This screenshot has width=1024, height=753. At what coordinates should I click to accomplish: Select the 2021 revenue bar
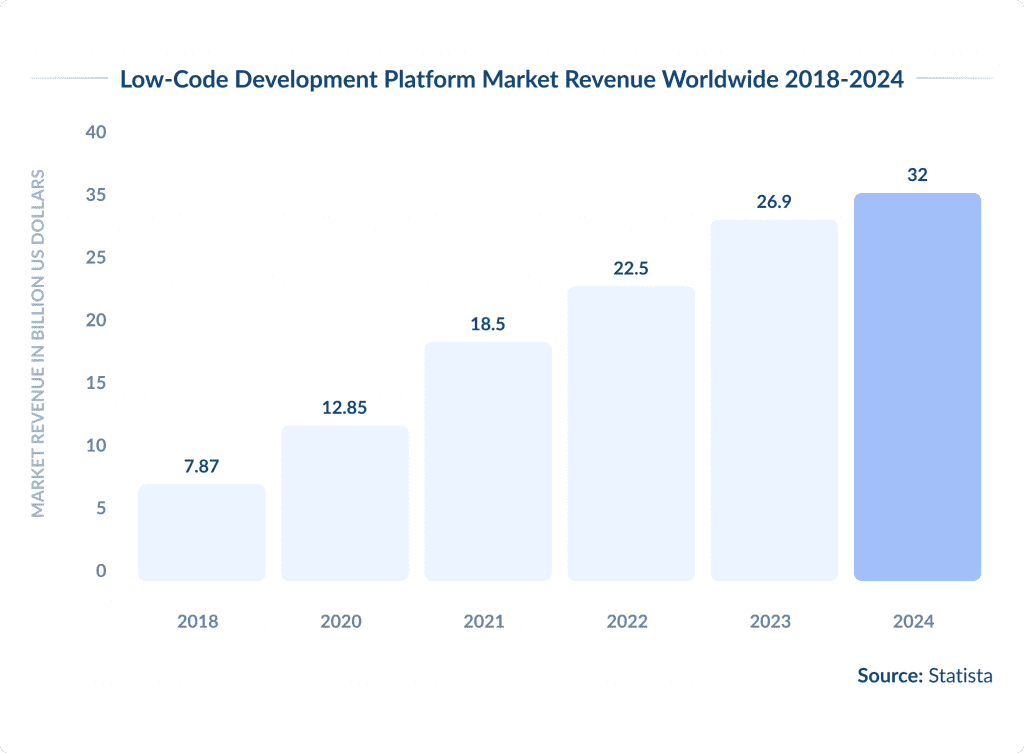coord(488,460)
